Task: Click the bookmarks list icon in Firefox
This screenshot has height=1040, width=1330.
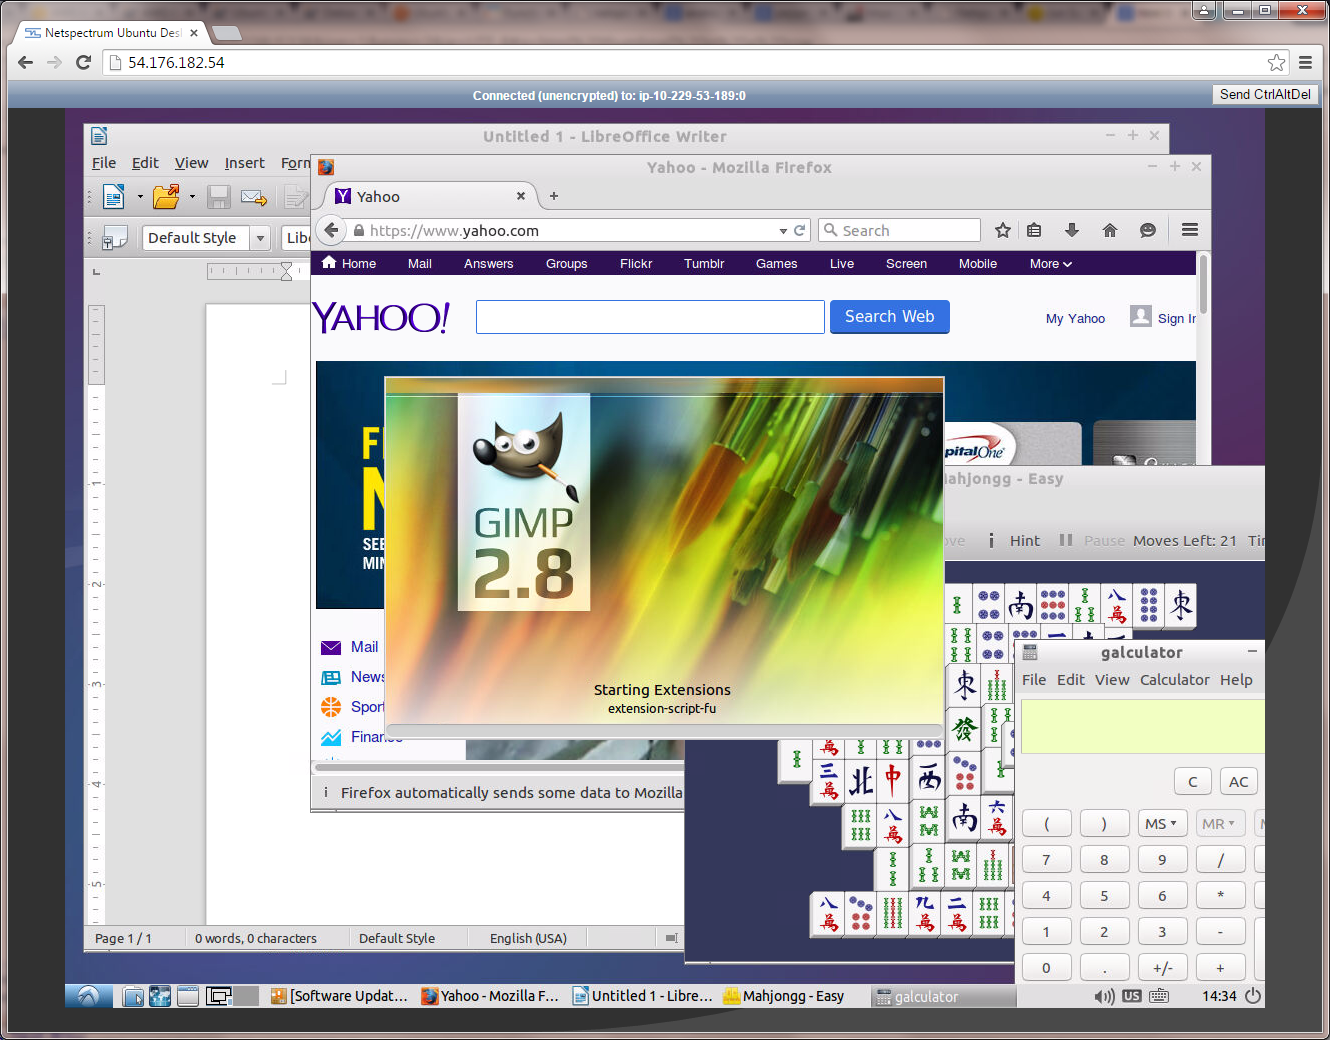Action: pyautogui.click(x=1034, y=231)
